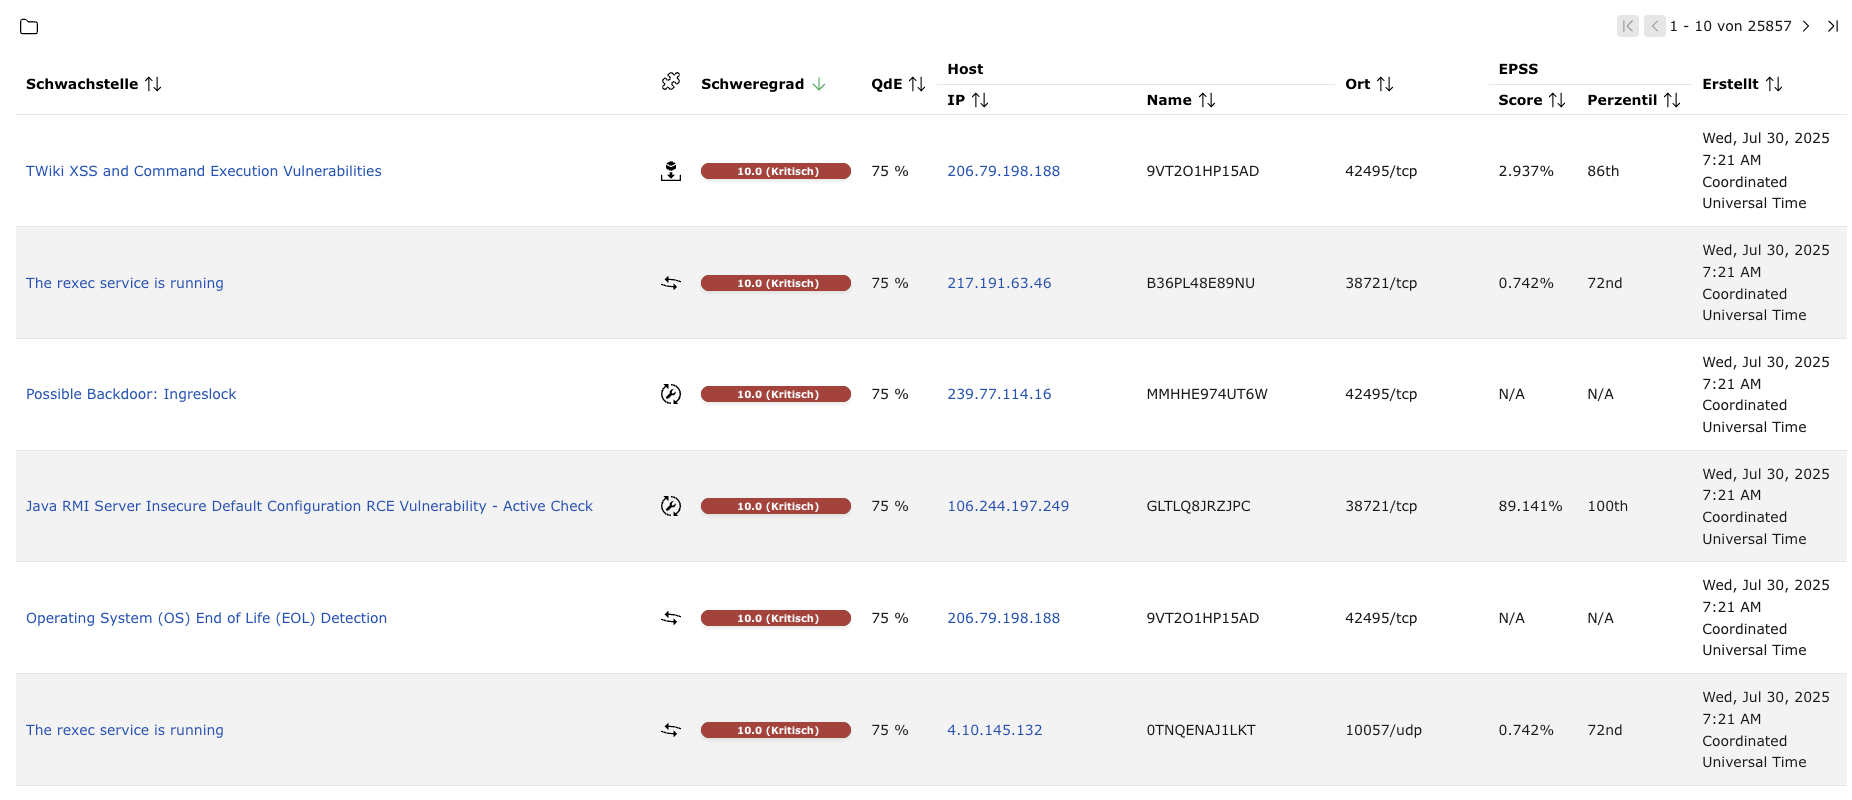Jump to last results page

[x=1833, y=27]
